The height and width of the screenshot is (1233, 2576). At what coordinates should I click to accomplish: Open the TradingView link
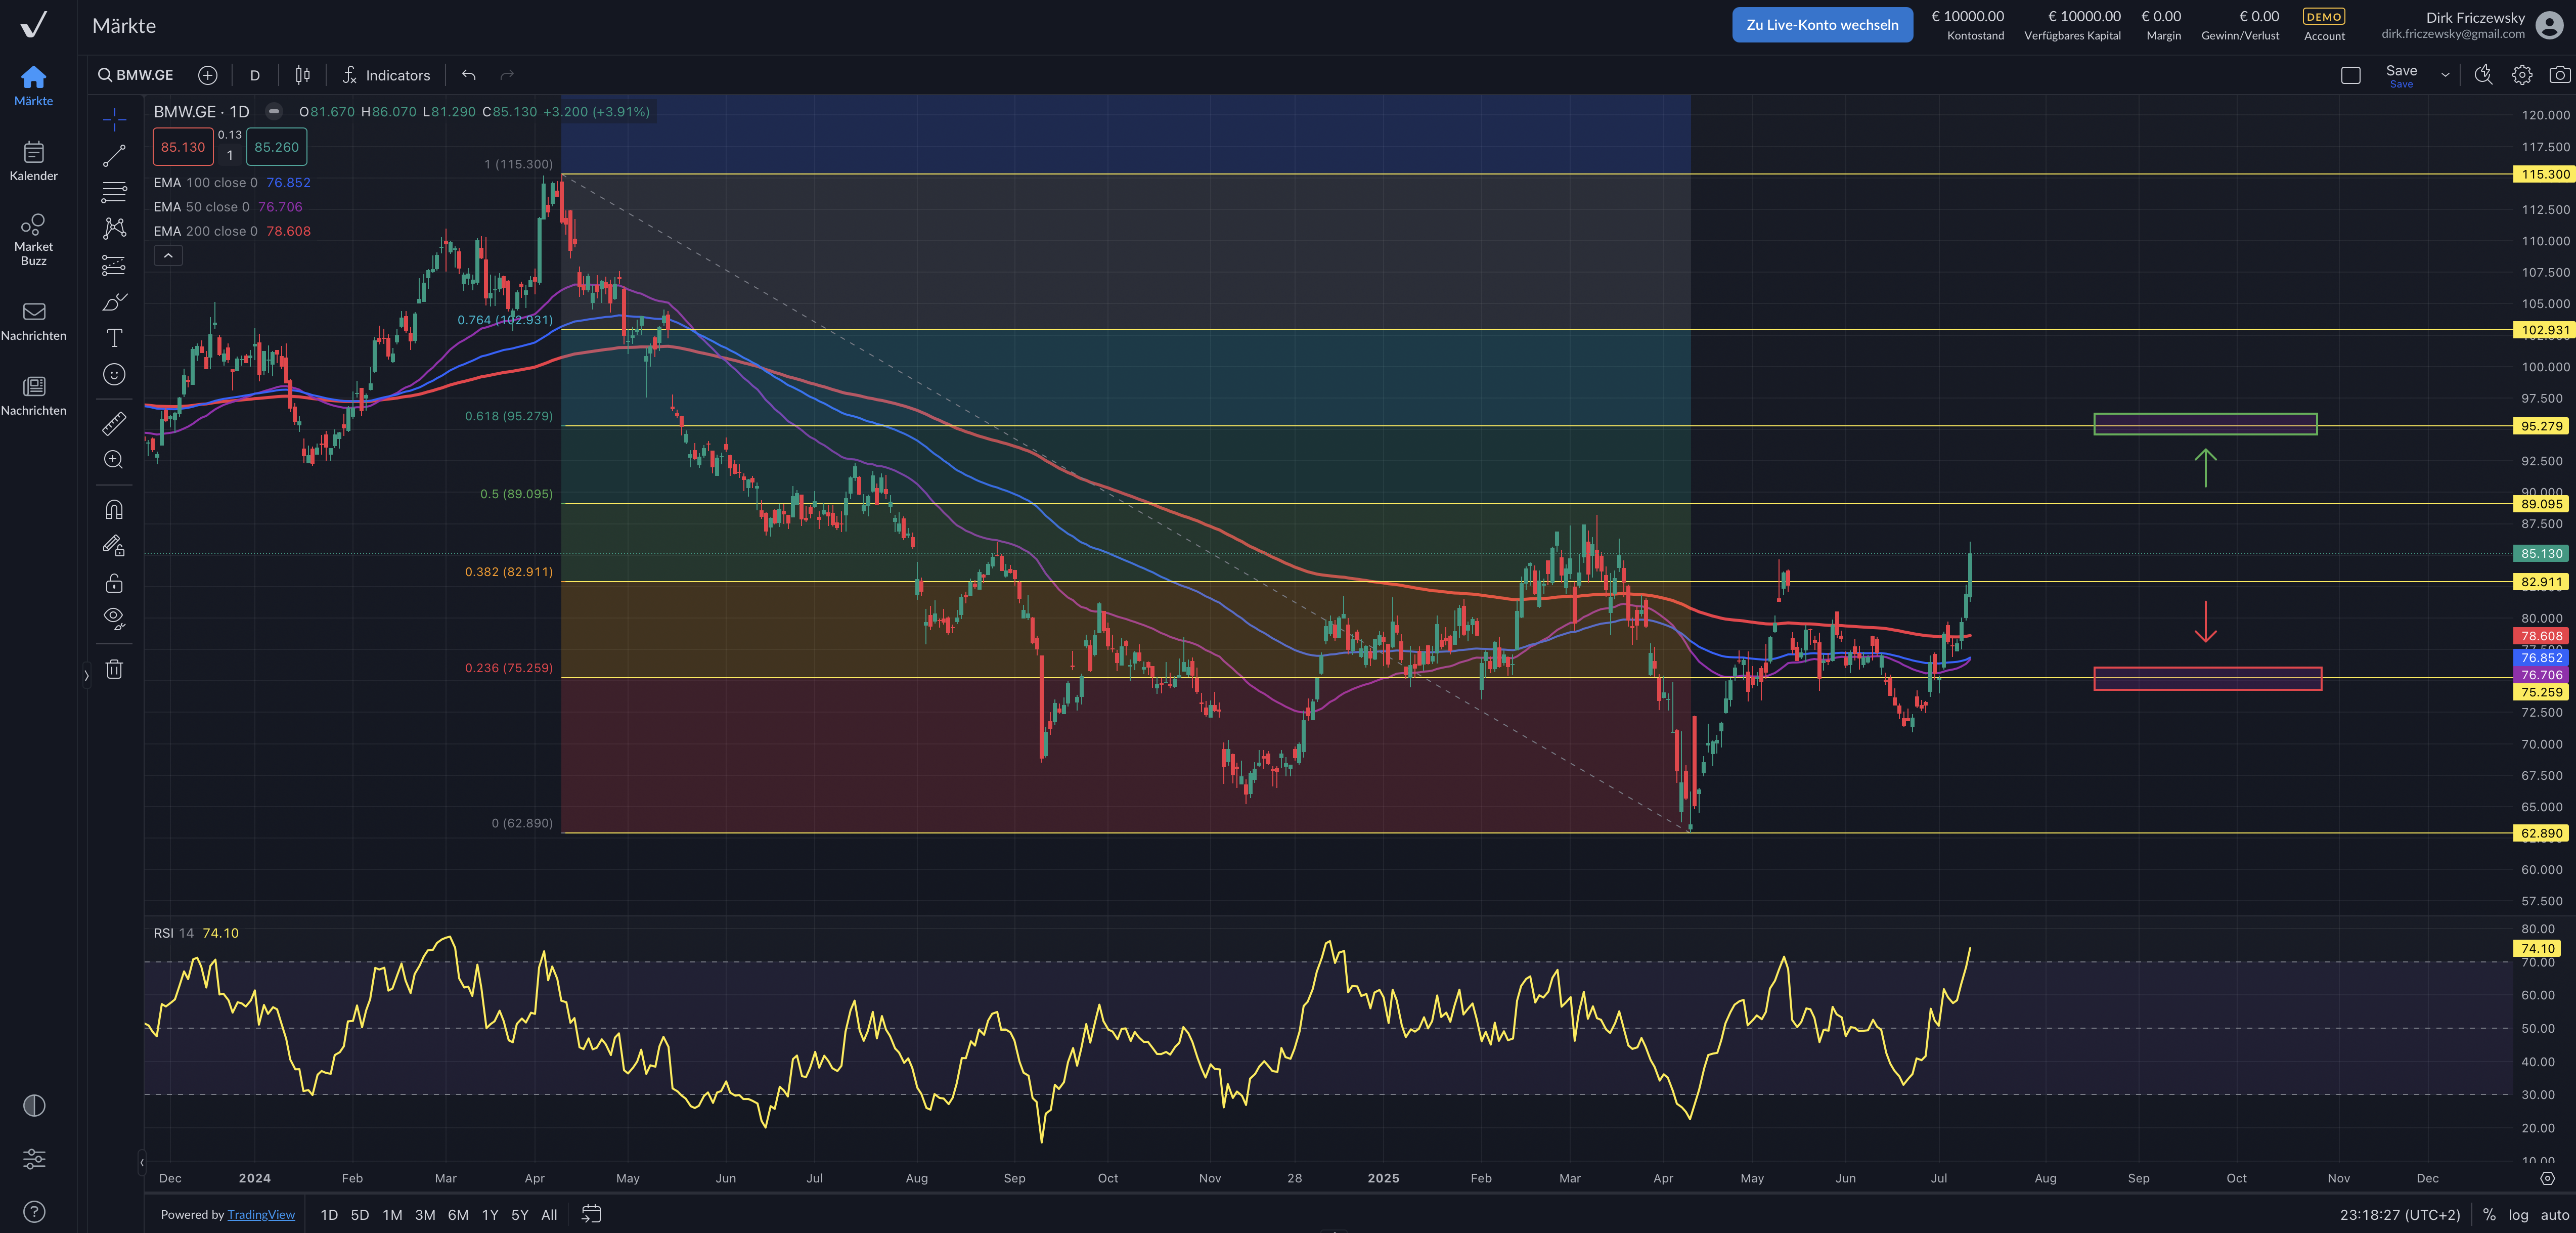click(x=260, y=1214)
